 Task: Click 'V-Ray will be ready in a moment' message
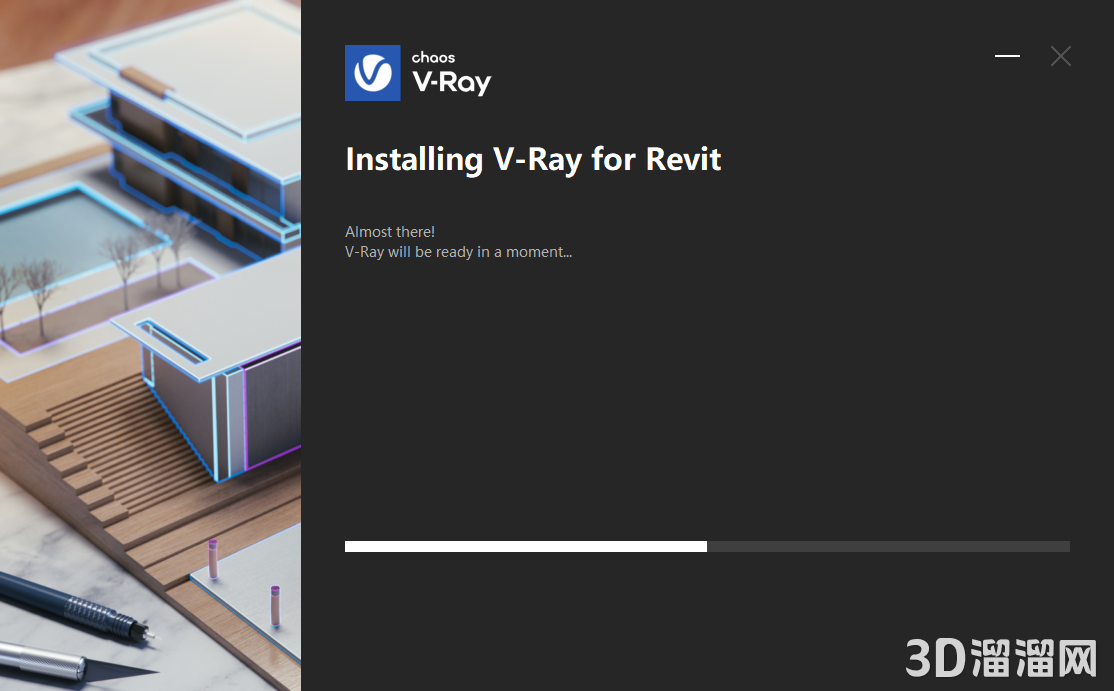[458, 251]
